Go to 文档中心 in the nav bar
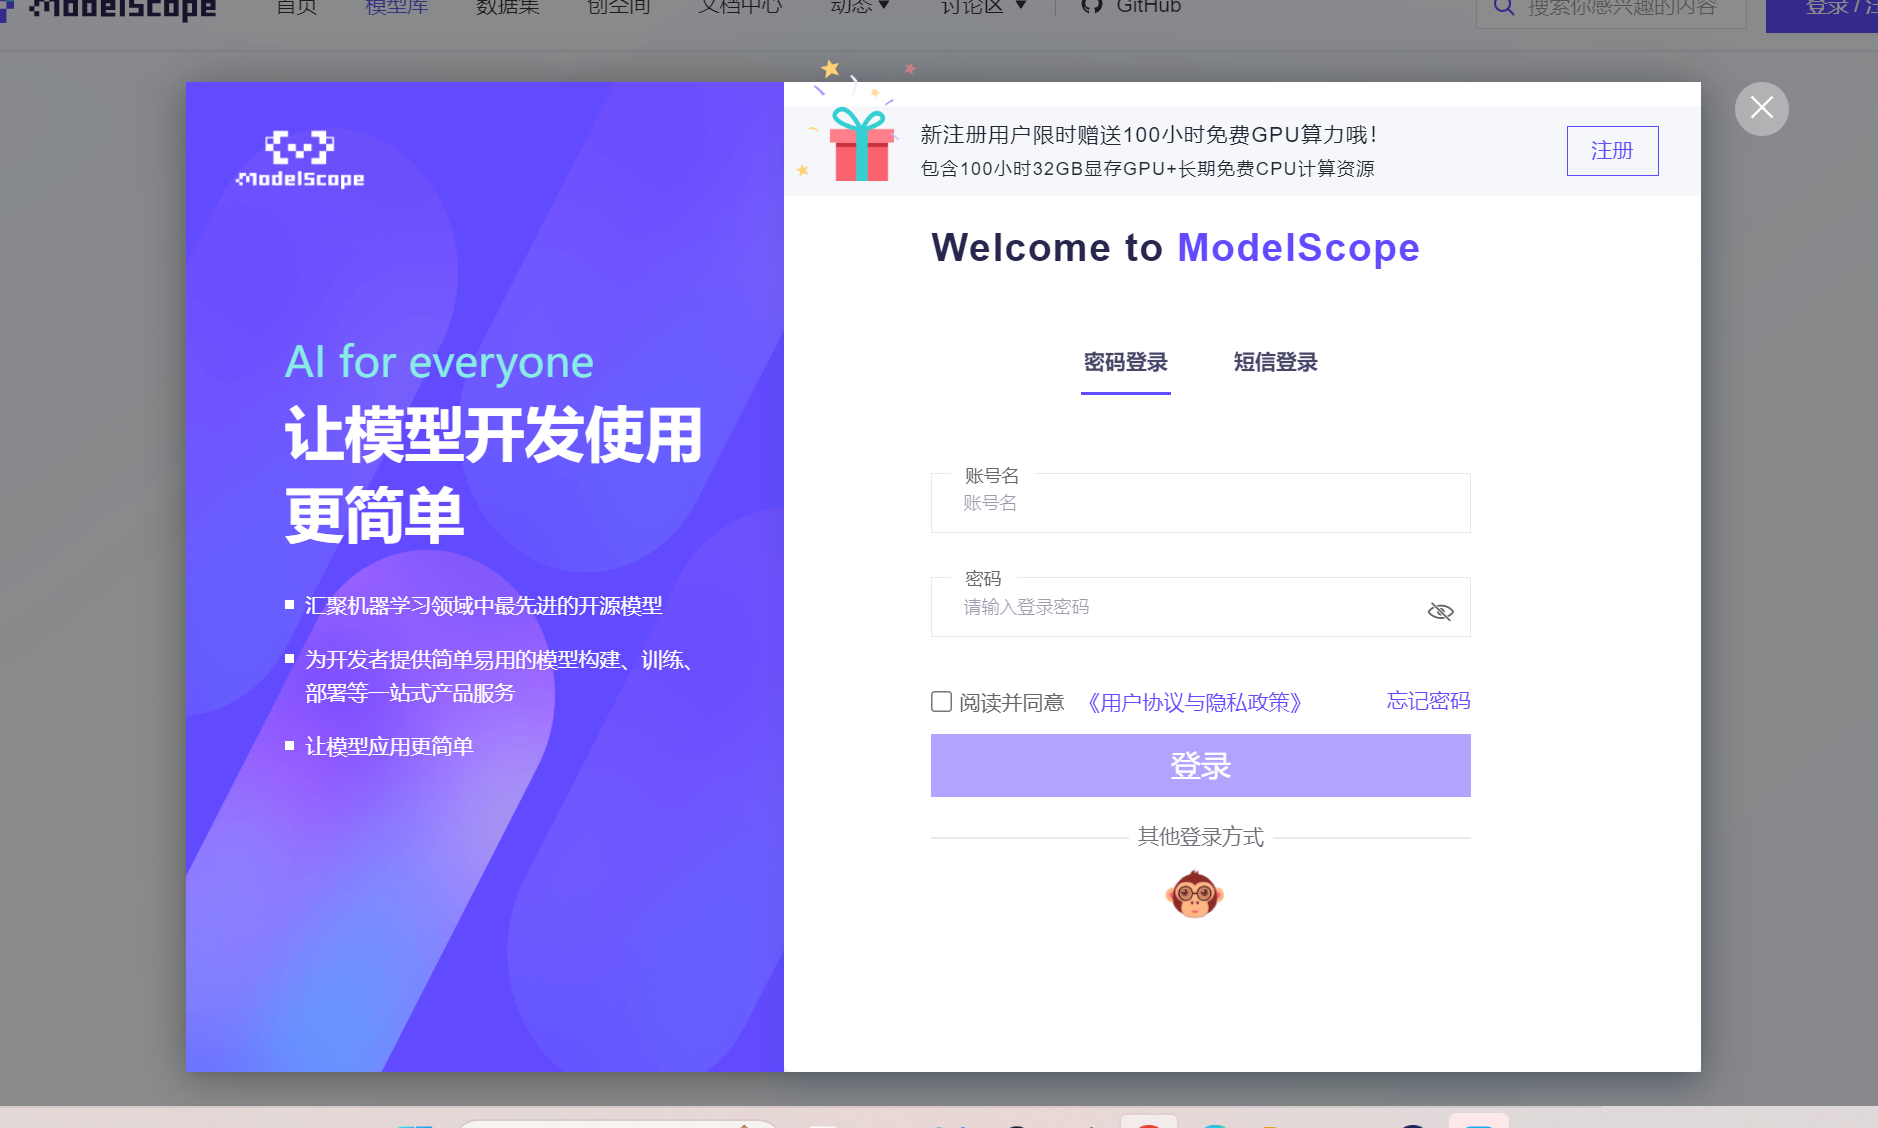Screen dimensions: 1878x1128 (740, 7)
